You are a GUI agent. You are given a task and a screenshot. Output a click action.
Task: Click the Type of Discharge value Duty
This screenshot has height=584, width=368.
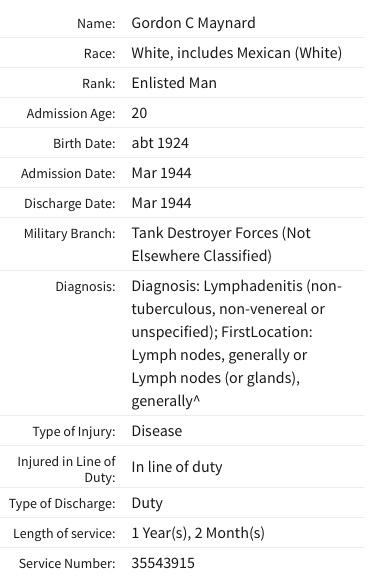tap(147, 503)
